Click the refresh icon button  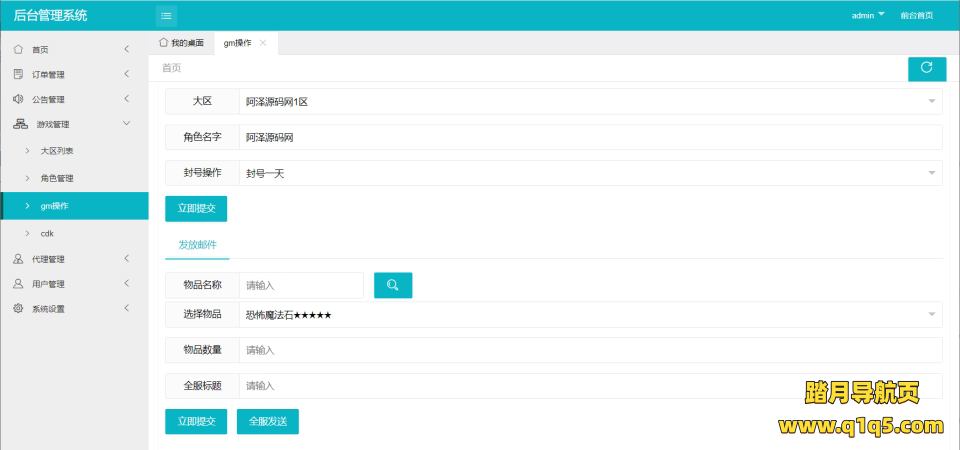tap(926, 68)
